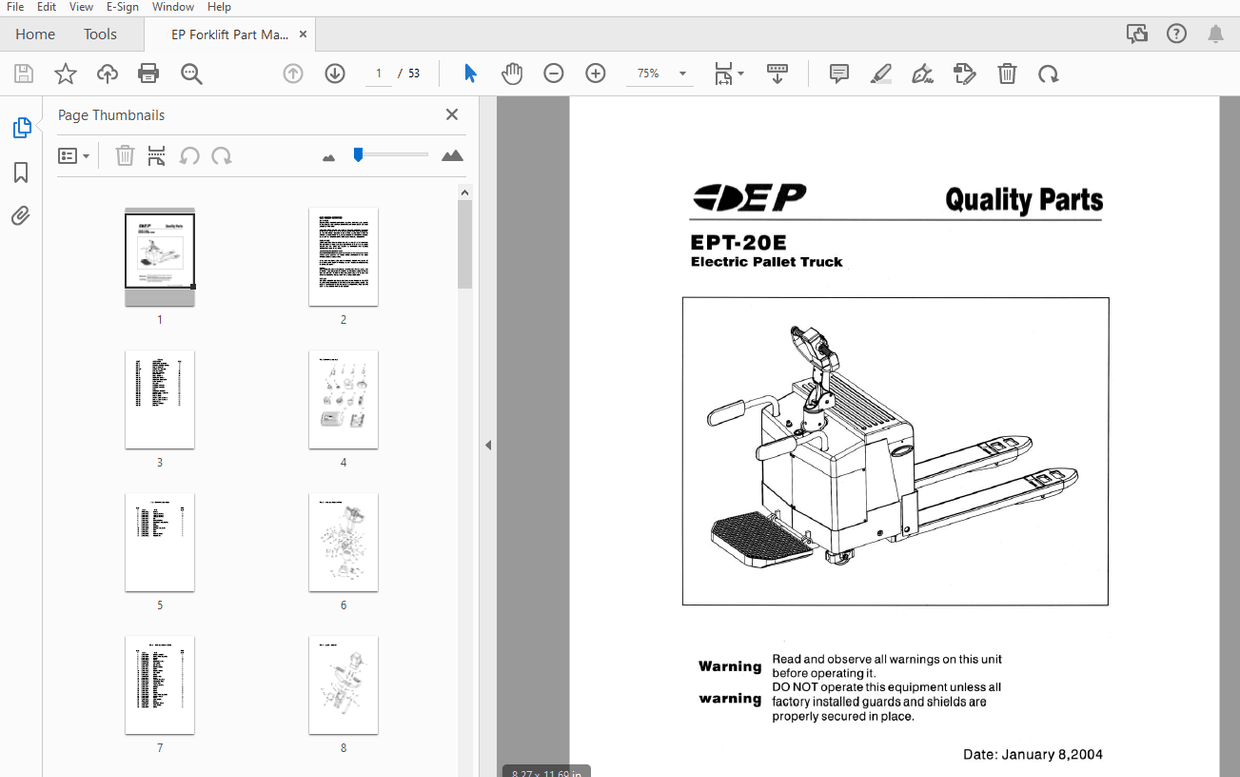Select the Hand tool in the toolbar
1240x777 pixels.
[511, 73]
